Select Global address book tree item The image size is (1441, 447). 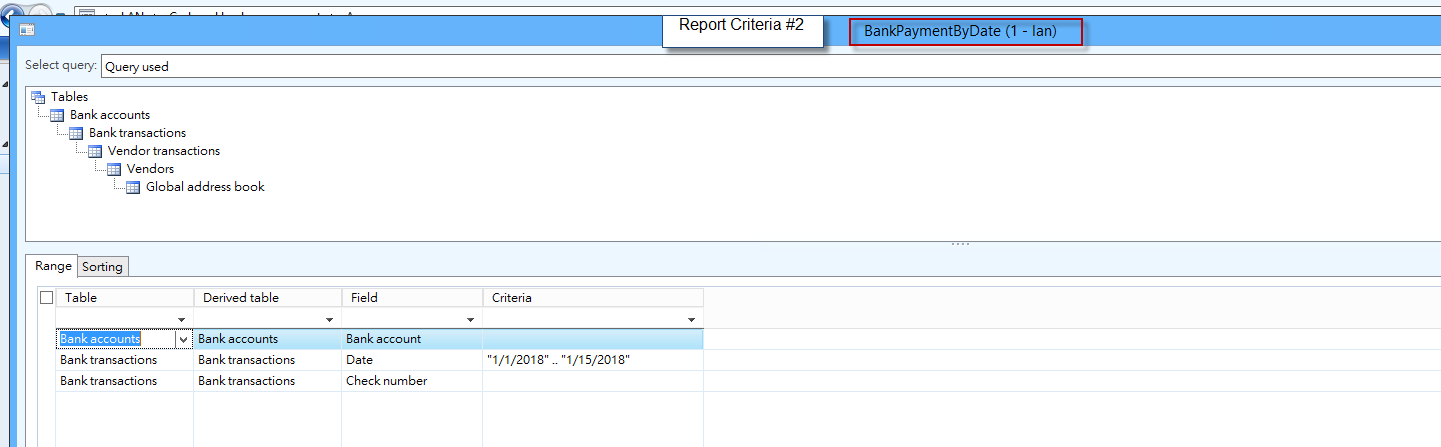pyautogui.click(x=205, y=187)
